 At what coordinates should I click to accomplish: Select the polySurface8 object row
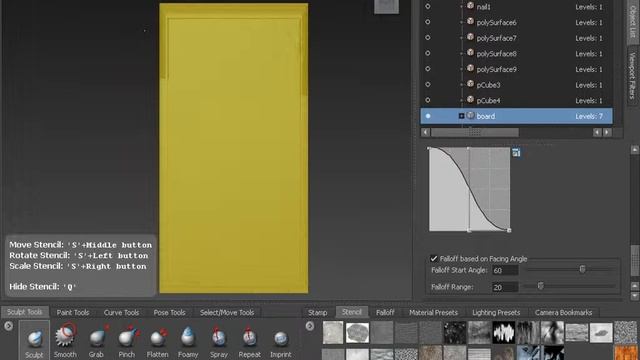[x=516, y=53]
